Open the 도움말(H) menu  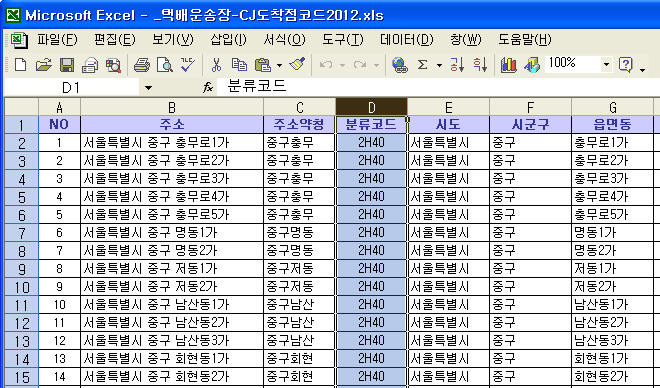point(524,40)
